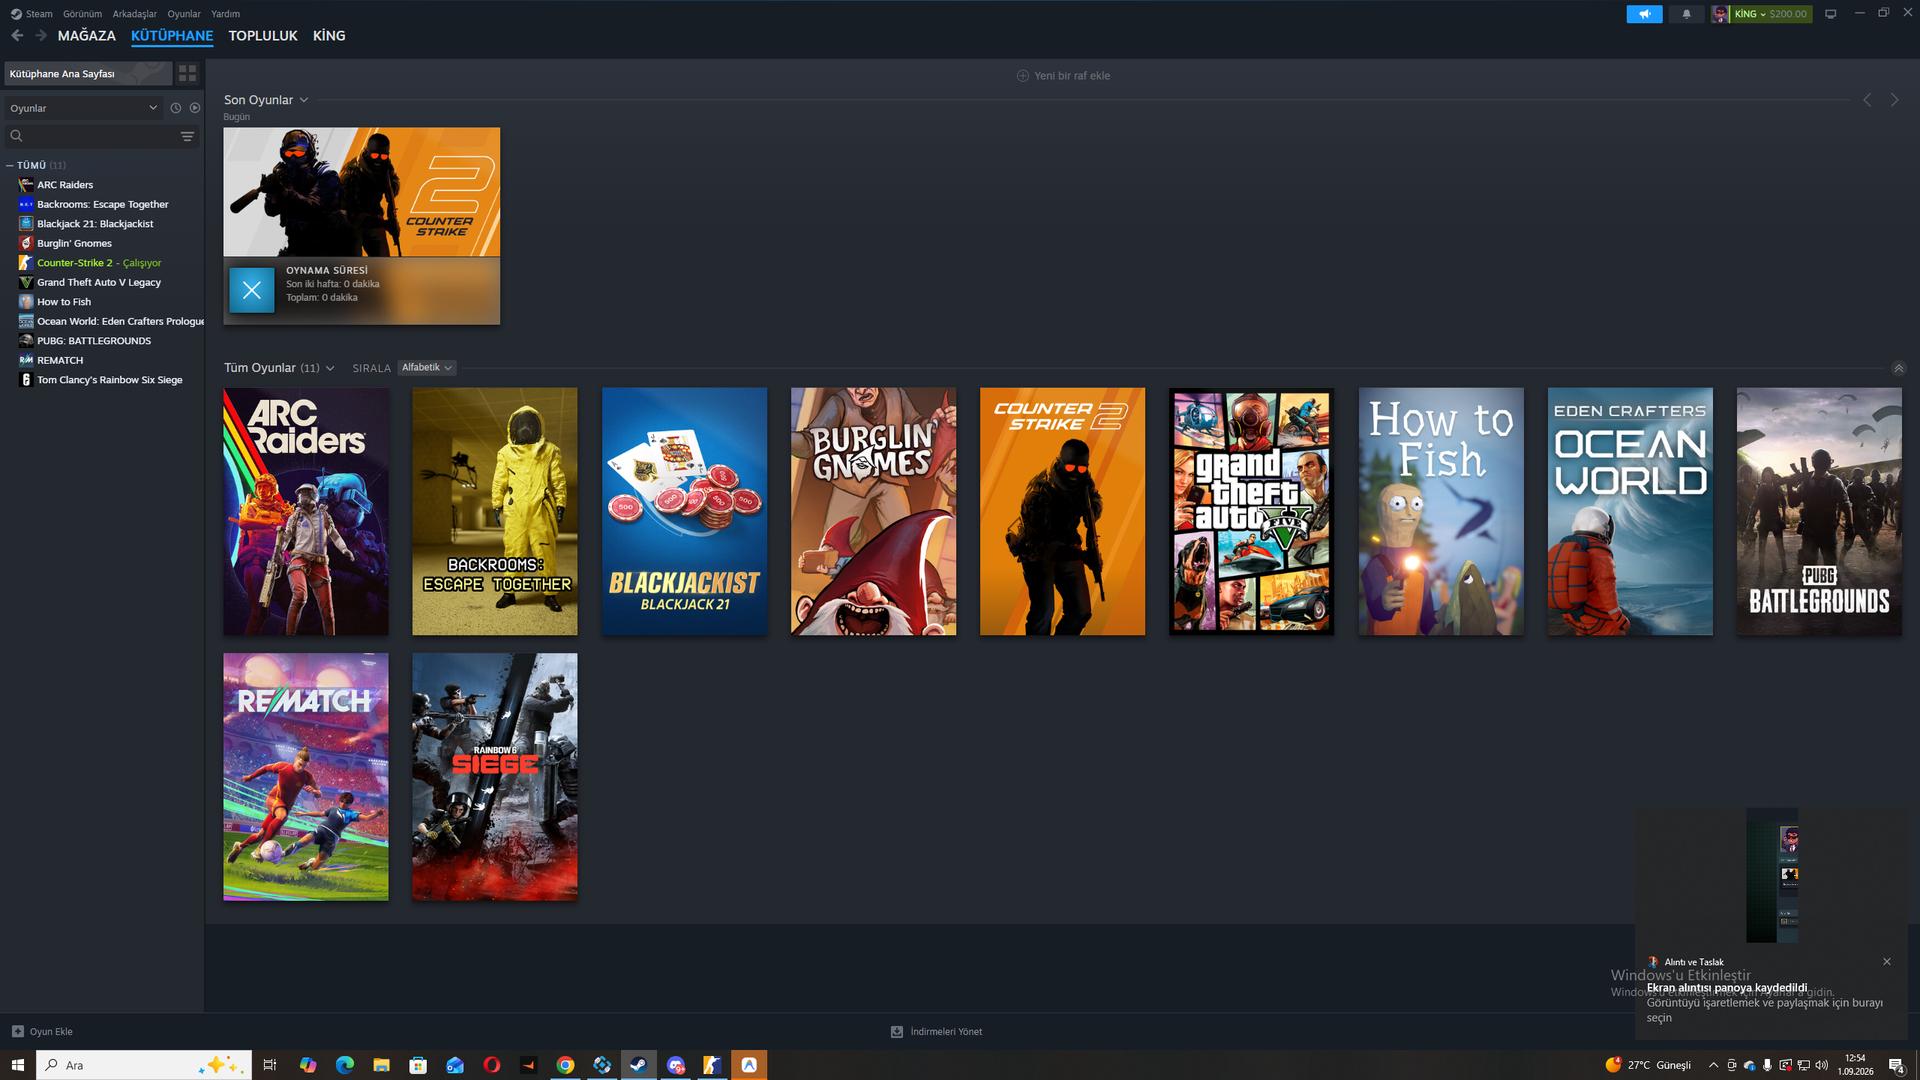Open the Rainbow Six Siege cover art
The image size is (1920, 1080).
495,777
